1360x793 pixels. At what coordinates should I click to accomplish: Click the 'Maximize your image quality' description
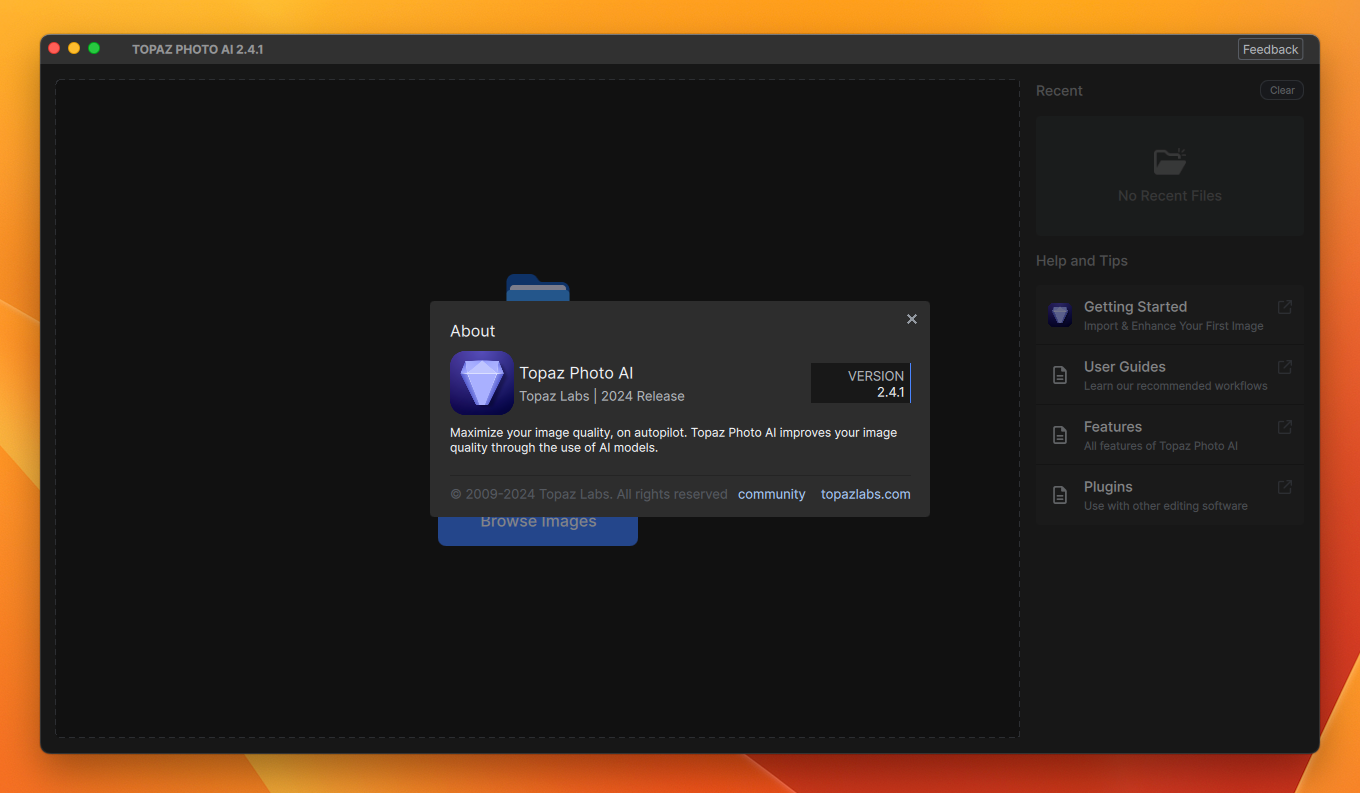coord(674,440)
